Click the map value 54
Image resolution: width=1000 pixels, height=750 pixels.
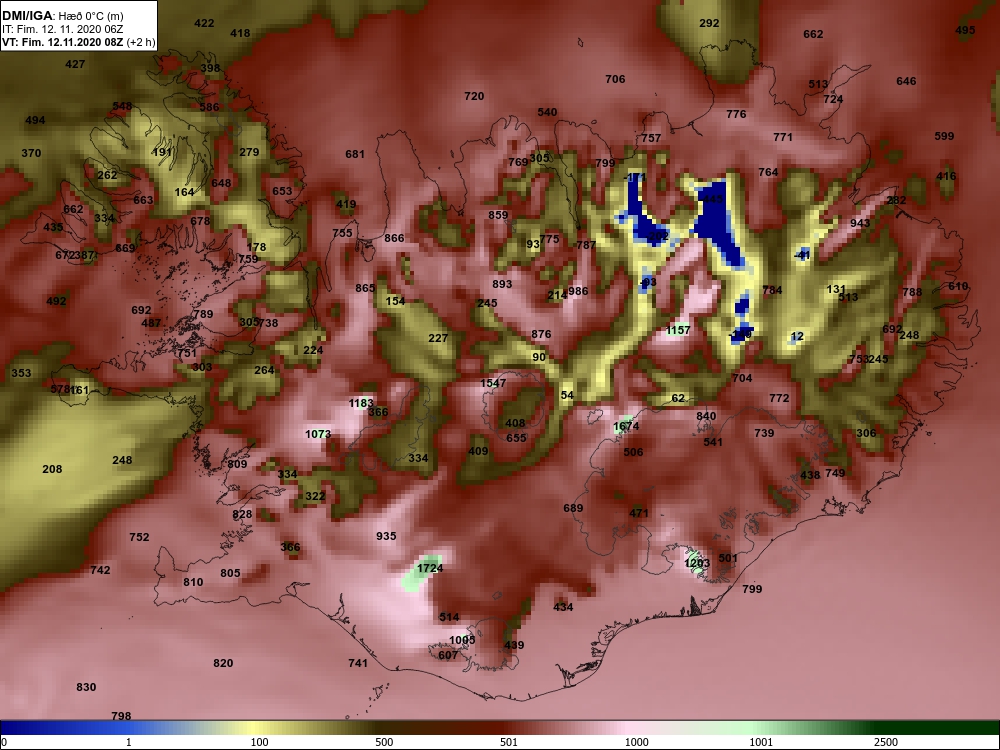click(x=567, y=395)
